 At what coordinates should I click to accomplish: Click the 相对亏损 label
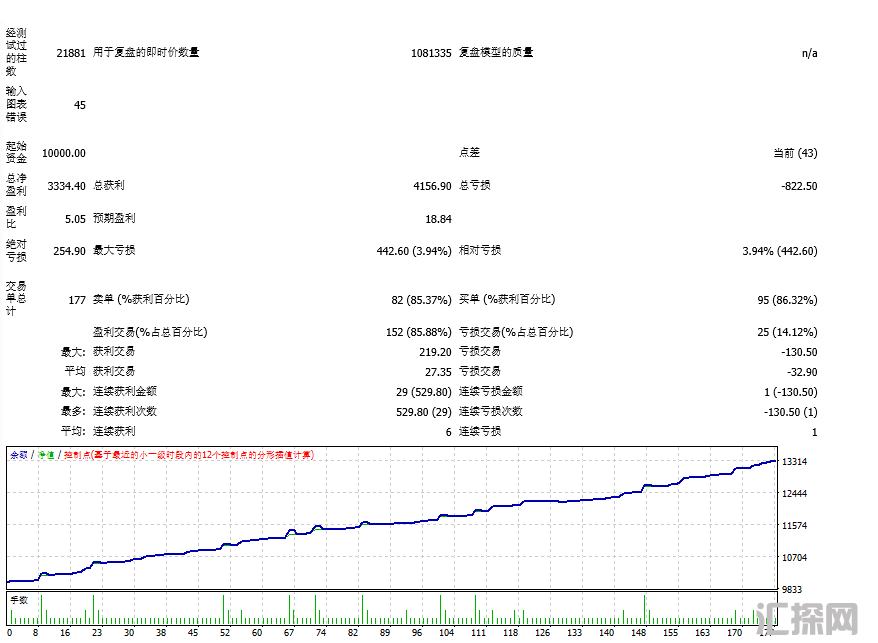480,250
